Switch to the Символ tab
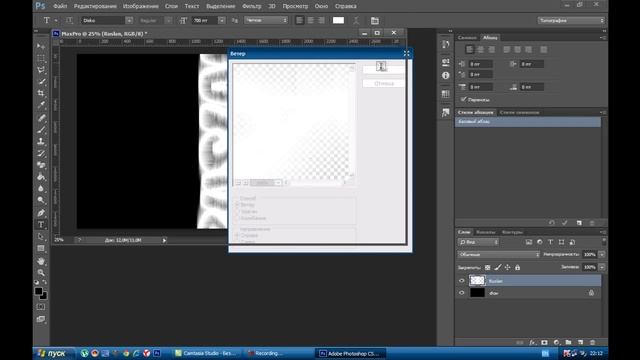Viewport: 640px width, 360px height. (x=467, y=38)
